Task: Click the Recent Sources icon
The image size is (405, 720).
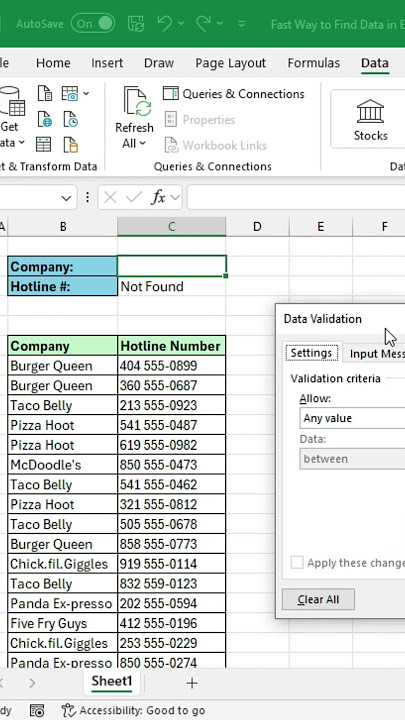Action: coord(71,119)
